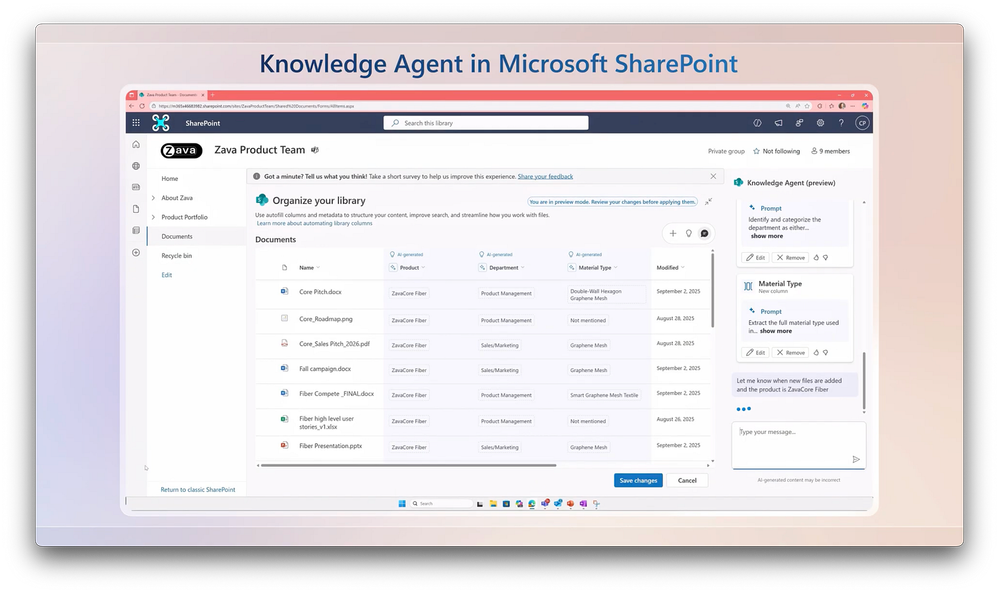Click the Teams icon beside Zava Product Team
The height and width of the screenshot is (593, 999).
coord(315,150)
